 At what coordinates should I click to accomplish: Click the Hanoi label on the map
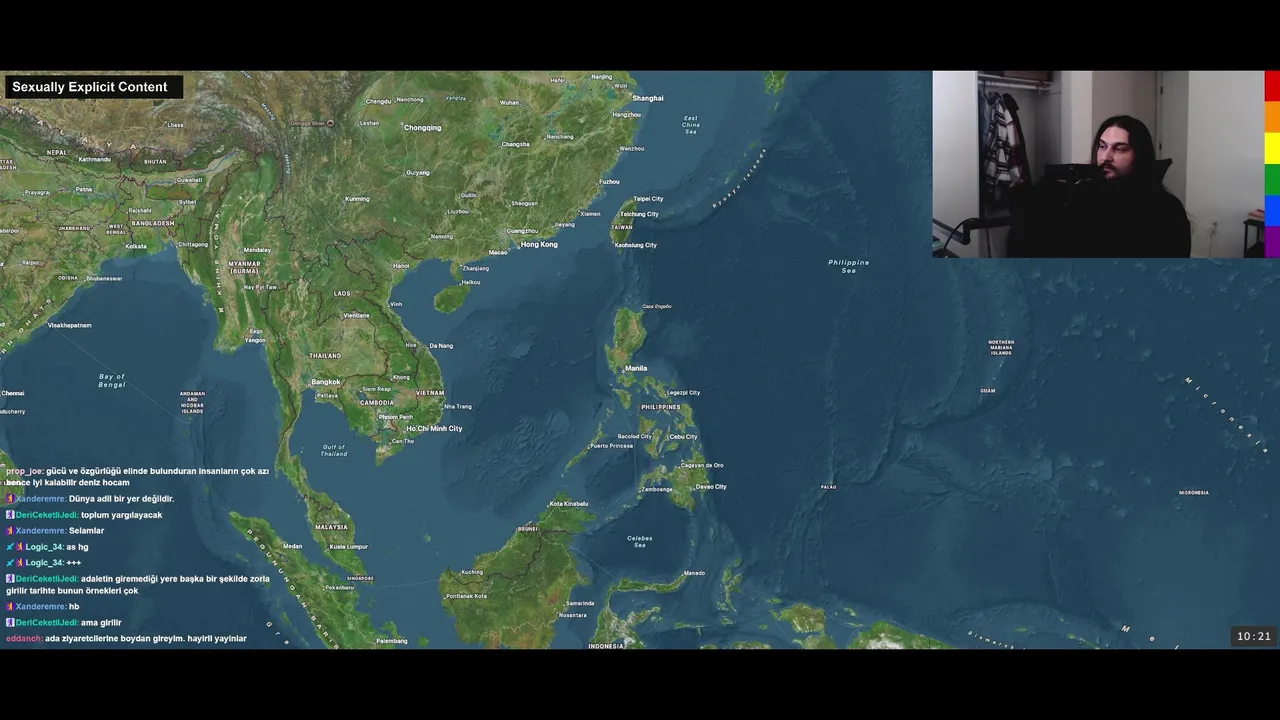(401, 266)
